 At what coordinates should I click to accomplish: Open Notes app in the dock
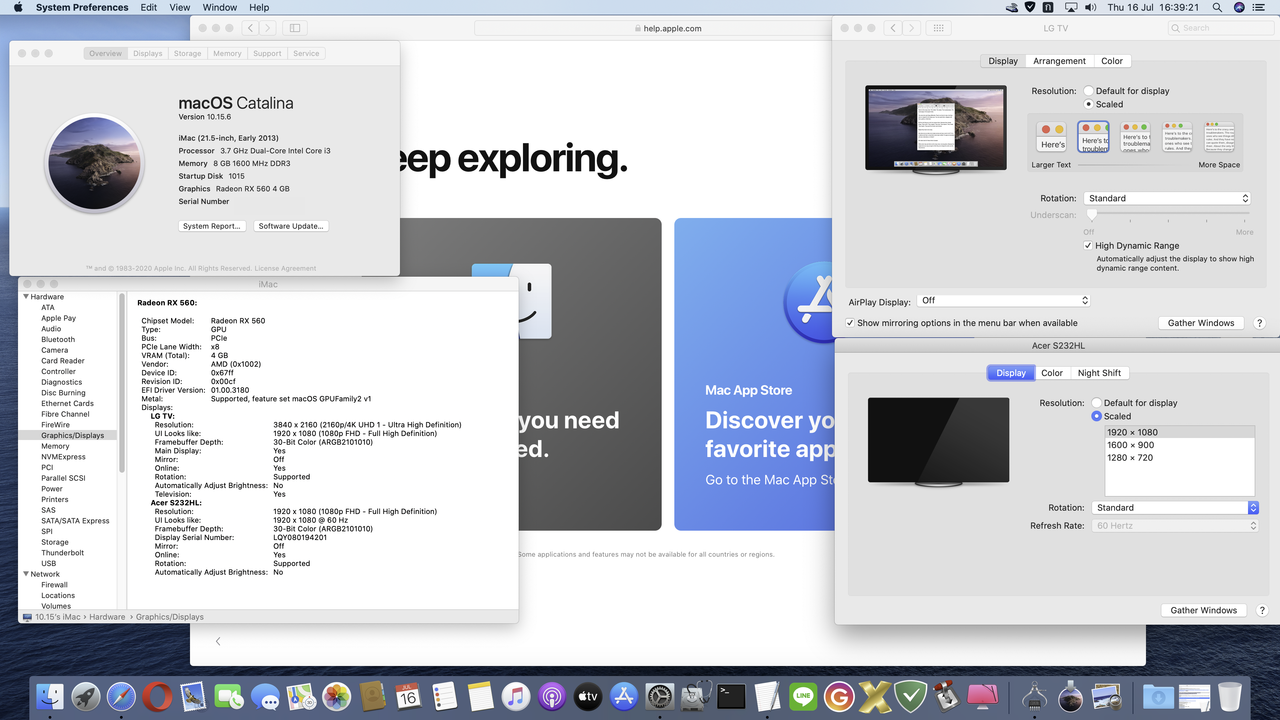coord(480,696)
